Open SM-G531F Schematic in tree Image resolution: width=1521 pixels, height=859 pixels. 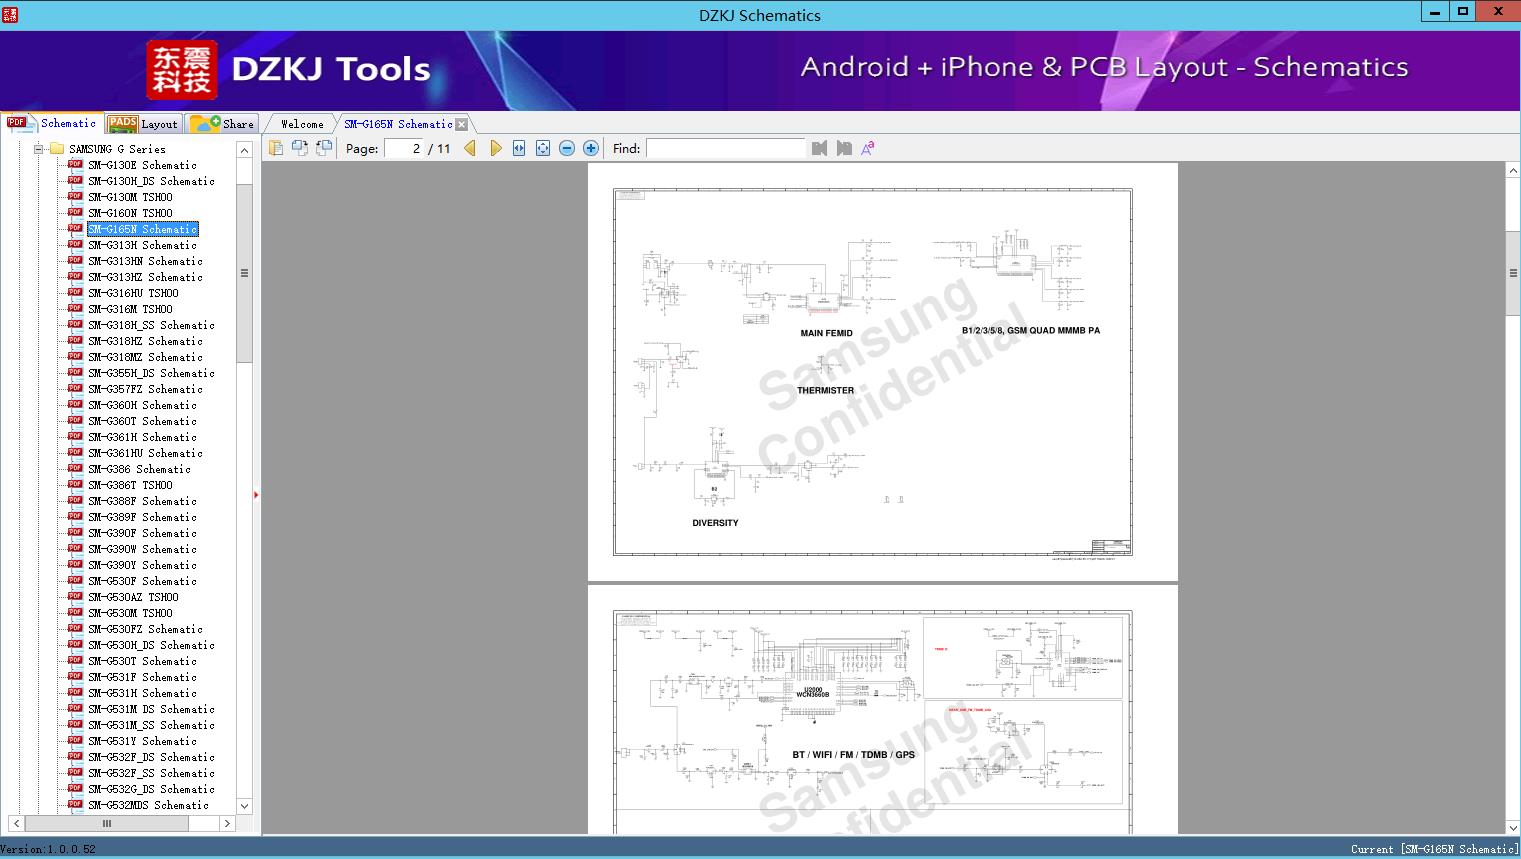tap(142, 677)
